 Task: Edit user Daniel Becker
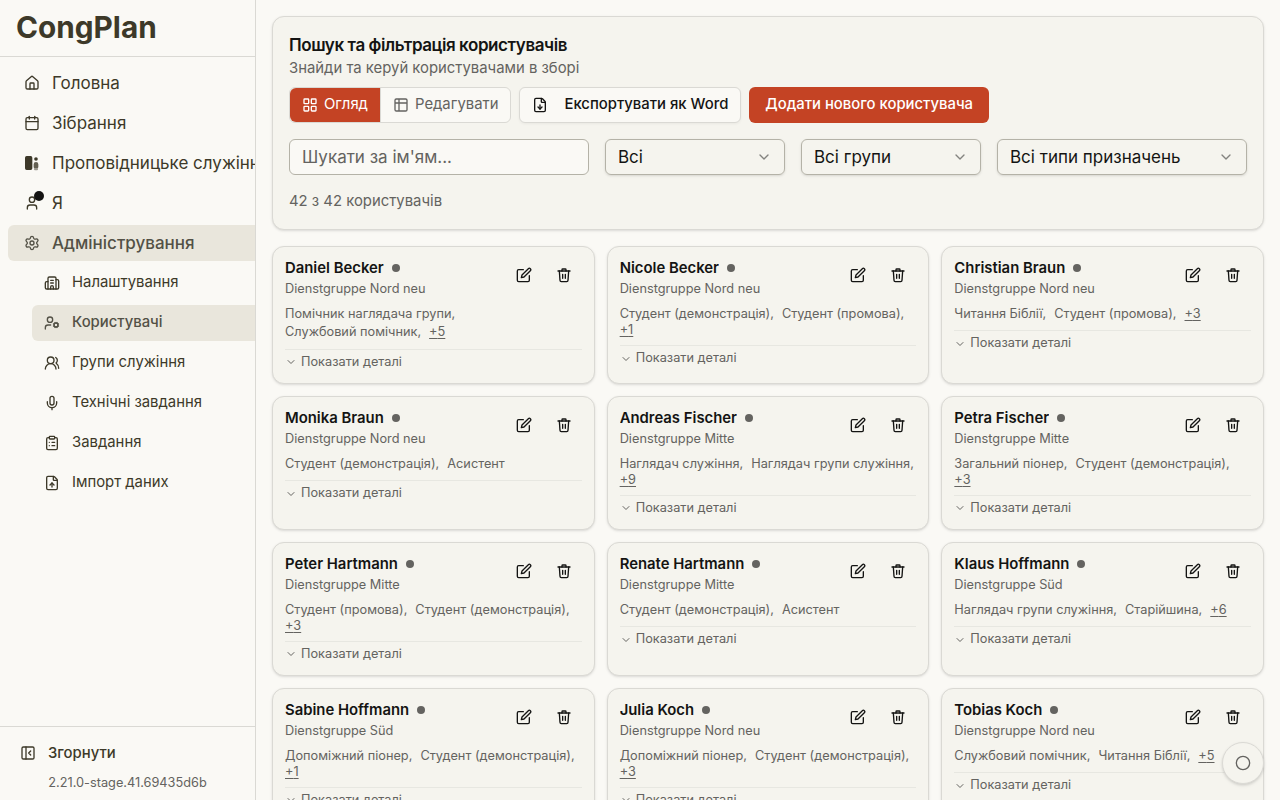pos(524,275)
